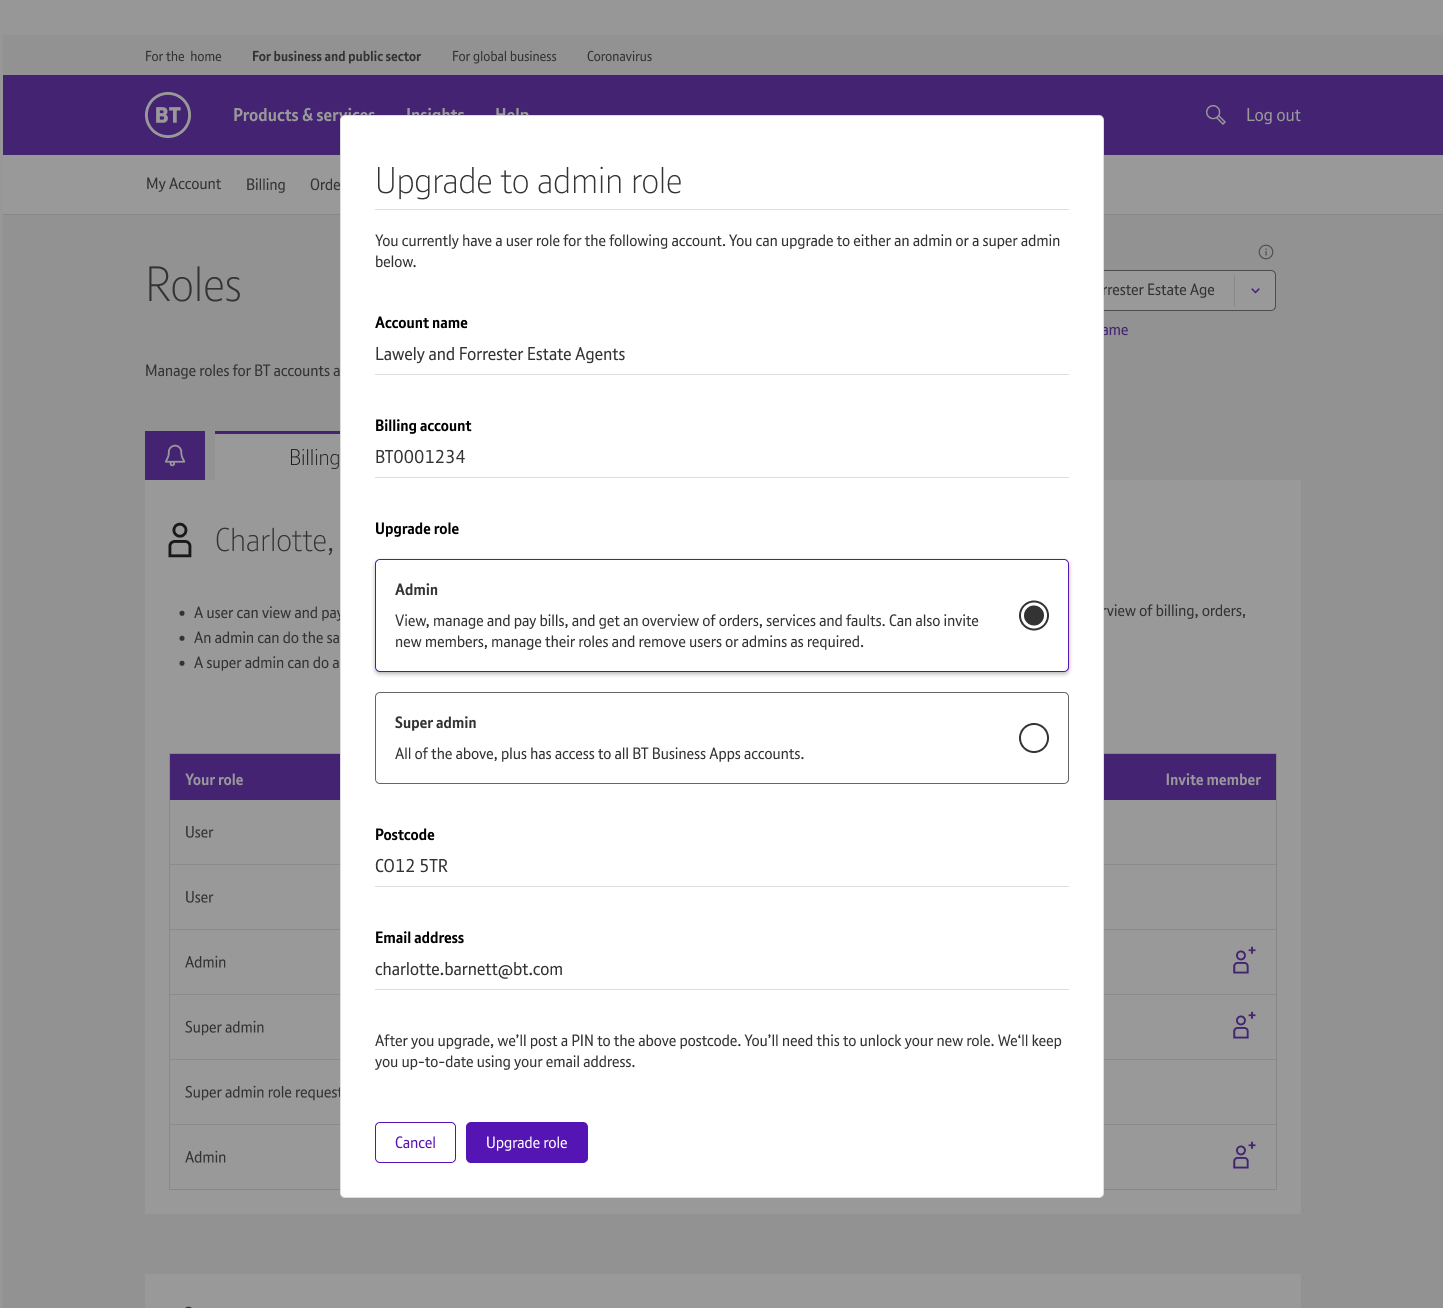Image resolution: width=1443 pixels, height=1308 pixels.
Task: Click email charlotte.barnett@bt.com
Action: click(x=469, y=969)
